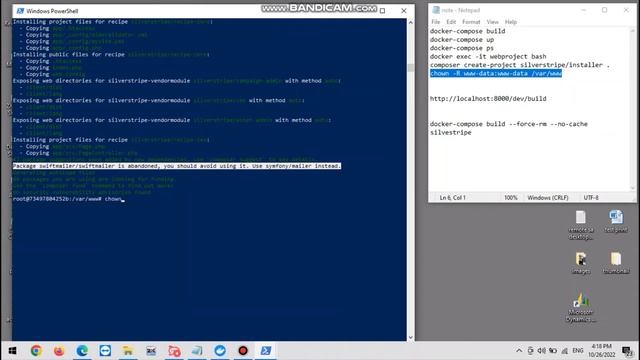This screenshot has height=360, width=640.
Task: Open Notepad View menu
Action: [492, 22]
